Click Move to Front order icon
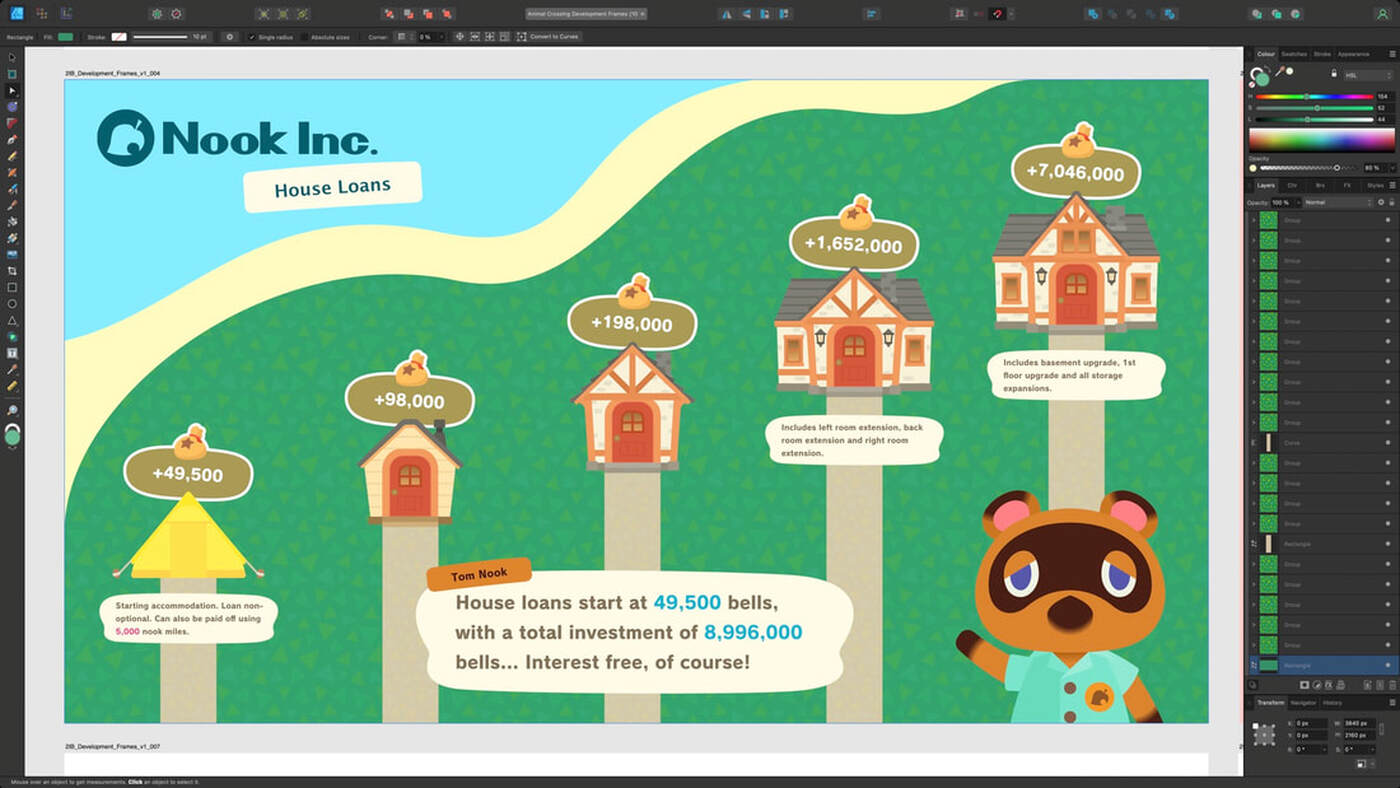Screen dimensions: 1400x788 [x=447, y=14]
